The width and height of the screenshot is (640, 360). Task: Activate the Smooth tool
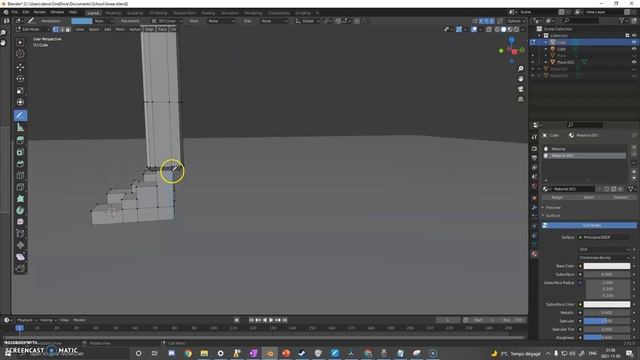[x=20, y=222]
